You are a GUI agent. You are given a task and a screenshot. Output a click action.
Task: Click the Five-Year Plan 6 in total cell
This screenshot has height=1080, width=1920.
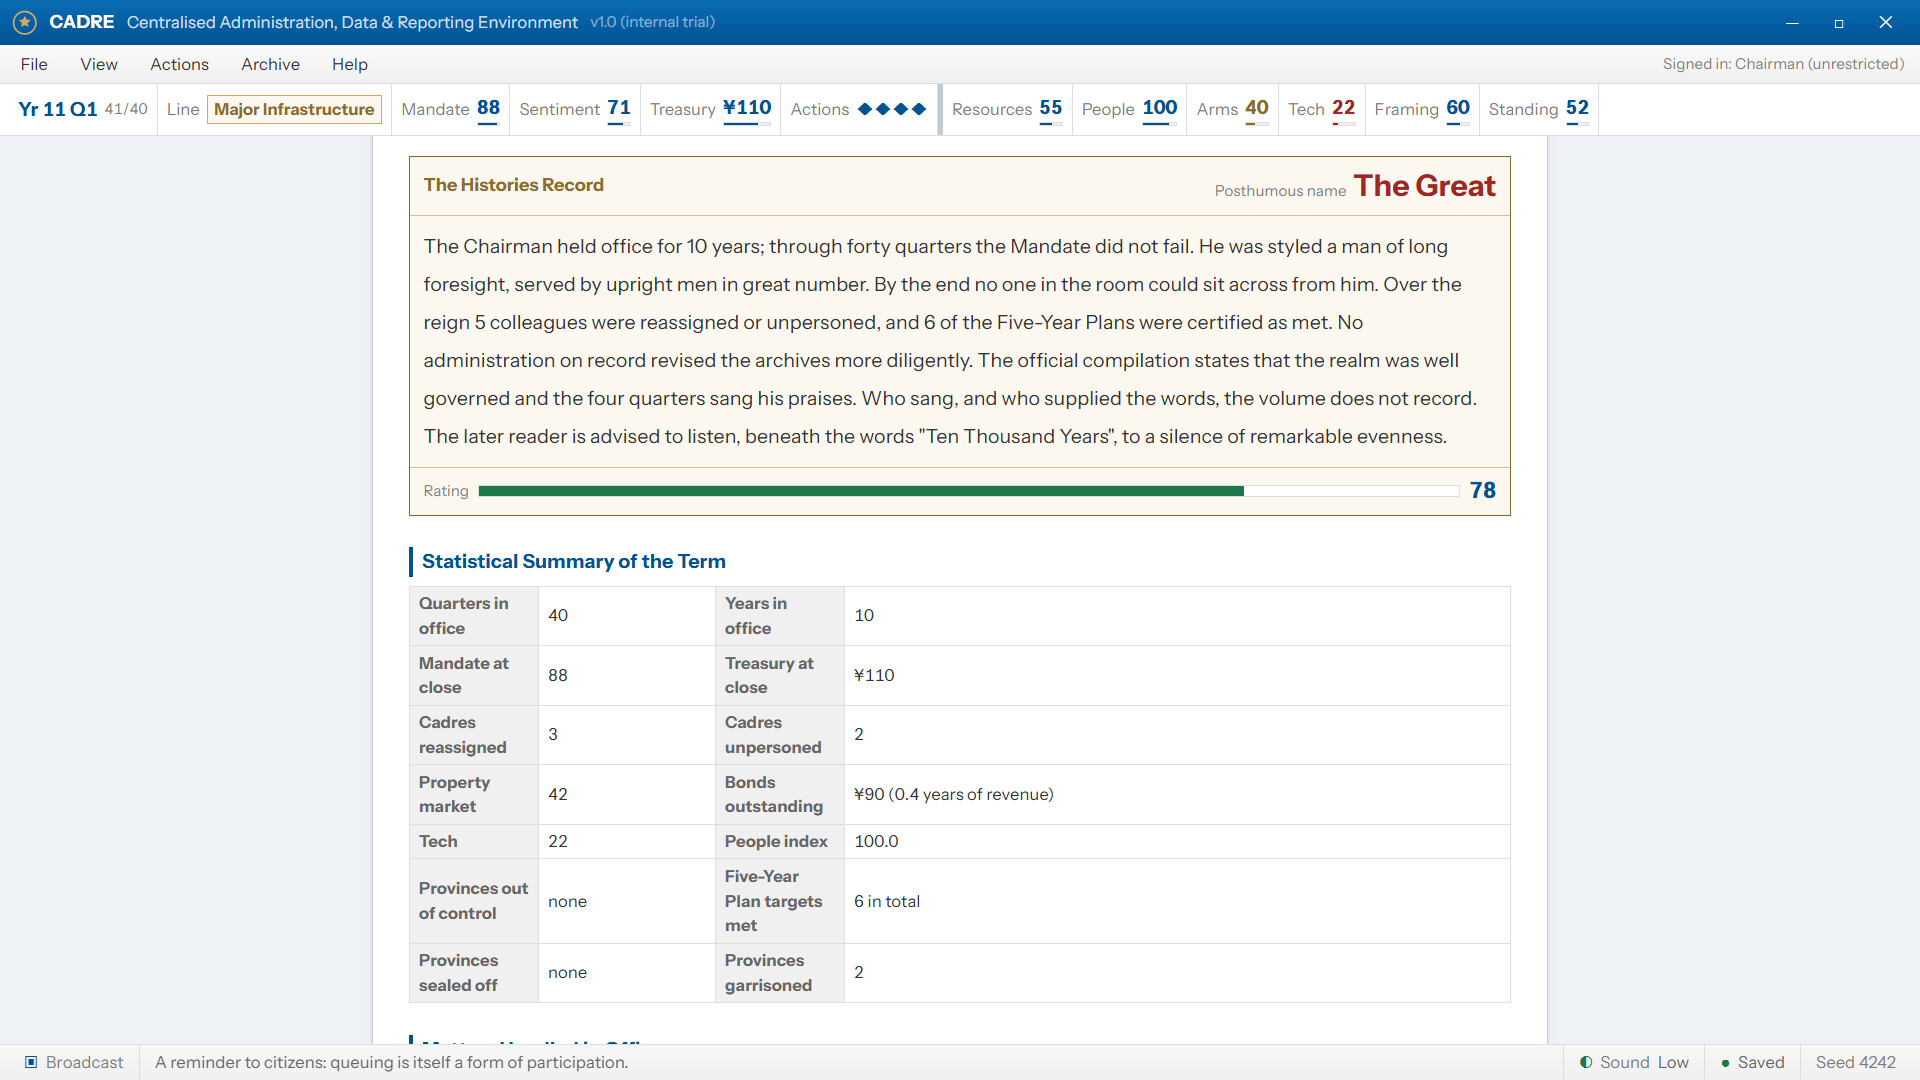[1177, 901]
